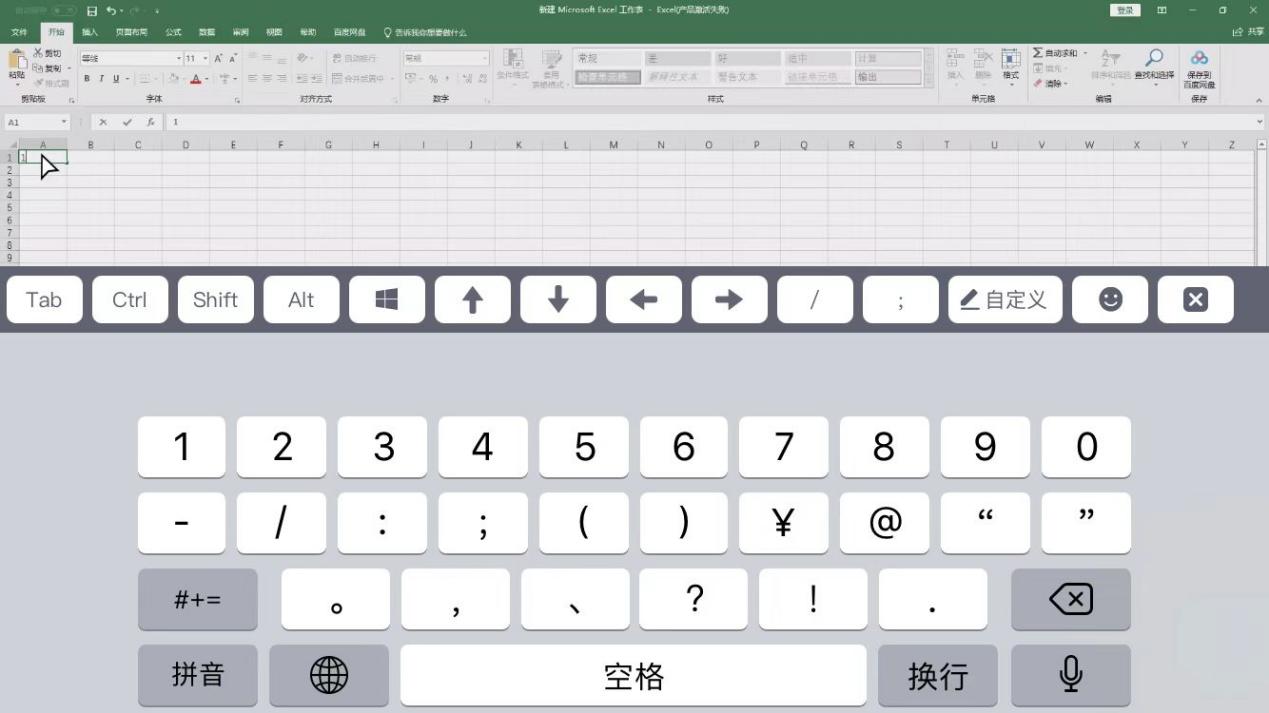Screen dimensions: 1269x713
Task: Open the Page Layout (页面布局) tab
Action: (x=131, y=33)
